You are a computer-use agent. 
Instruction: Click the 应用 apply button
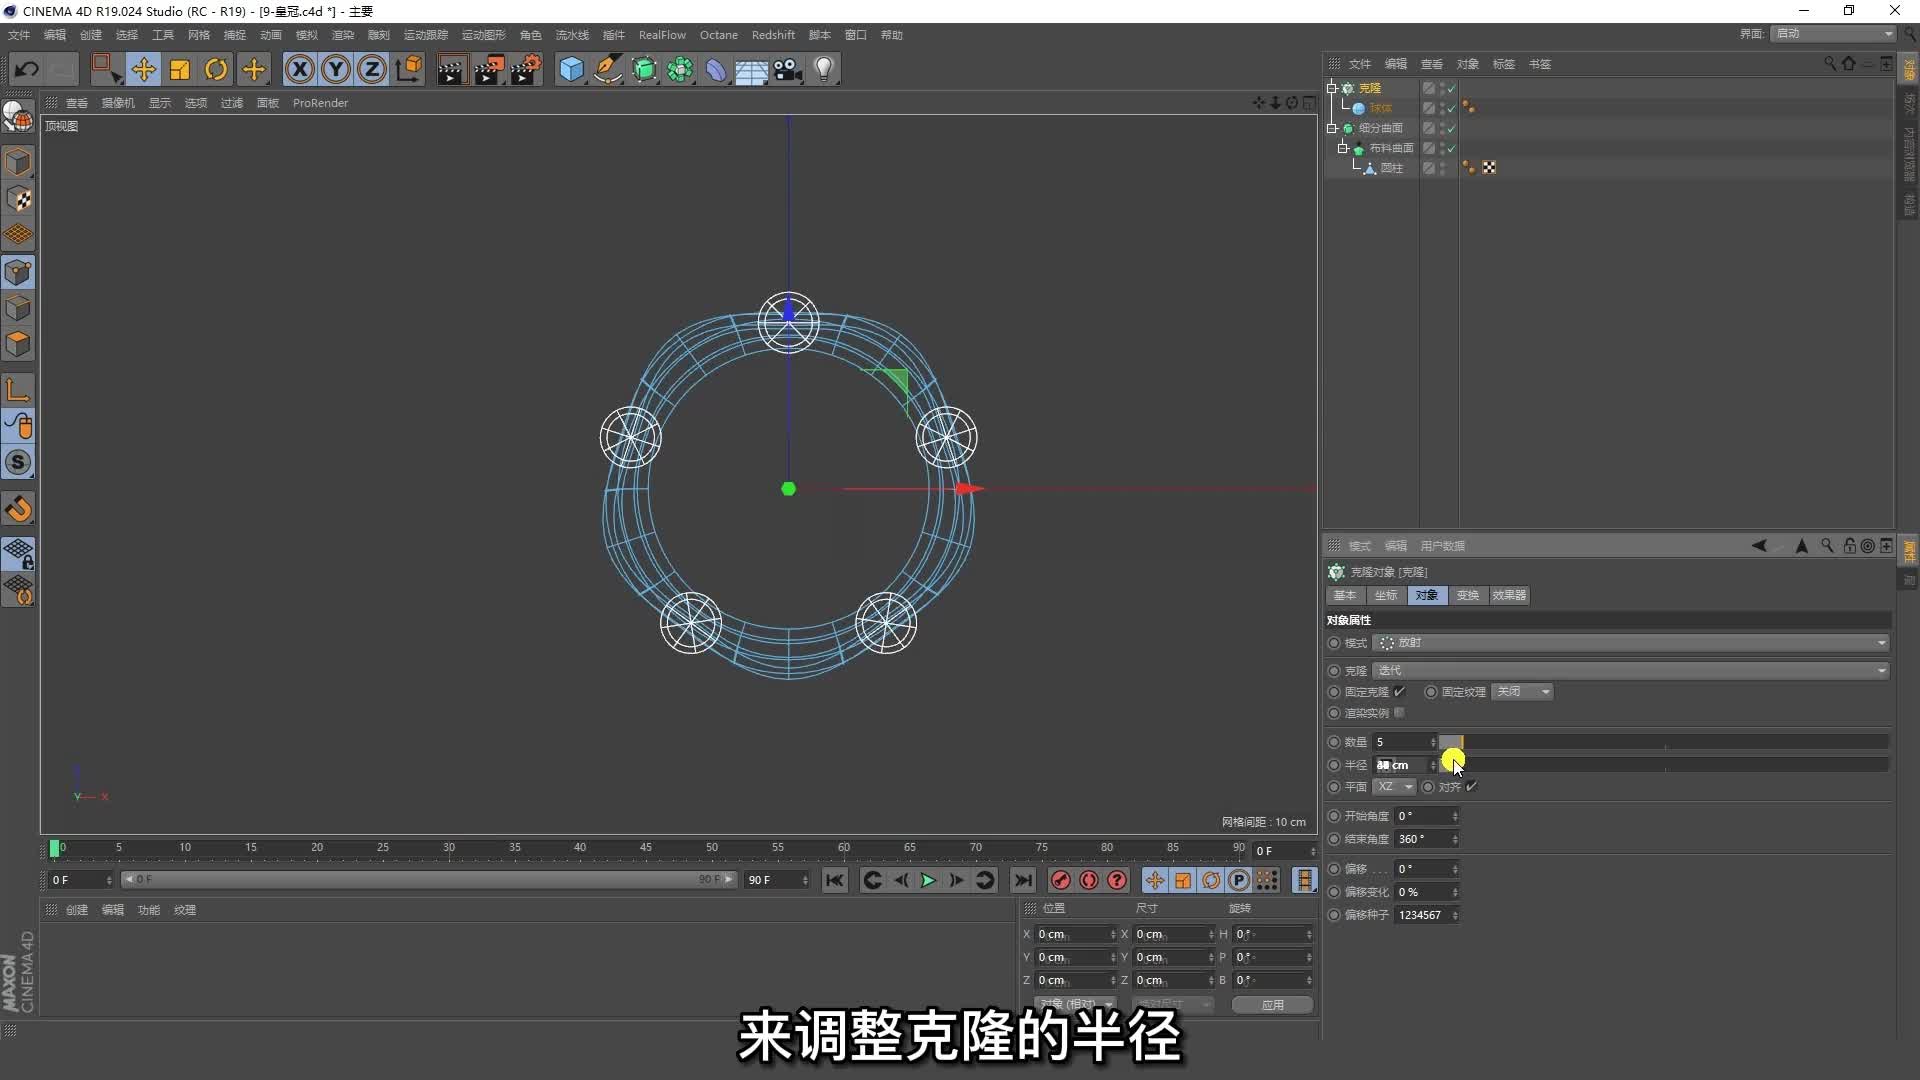pyautogui.click(x=1272, y=1005)
